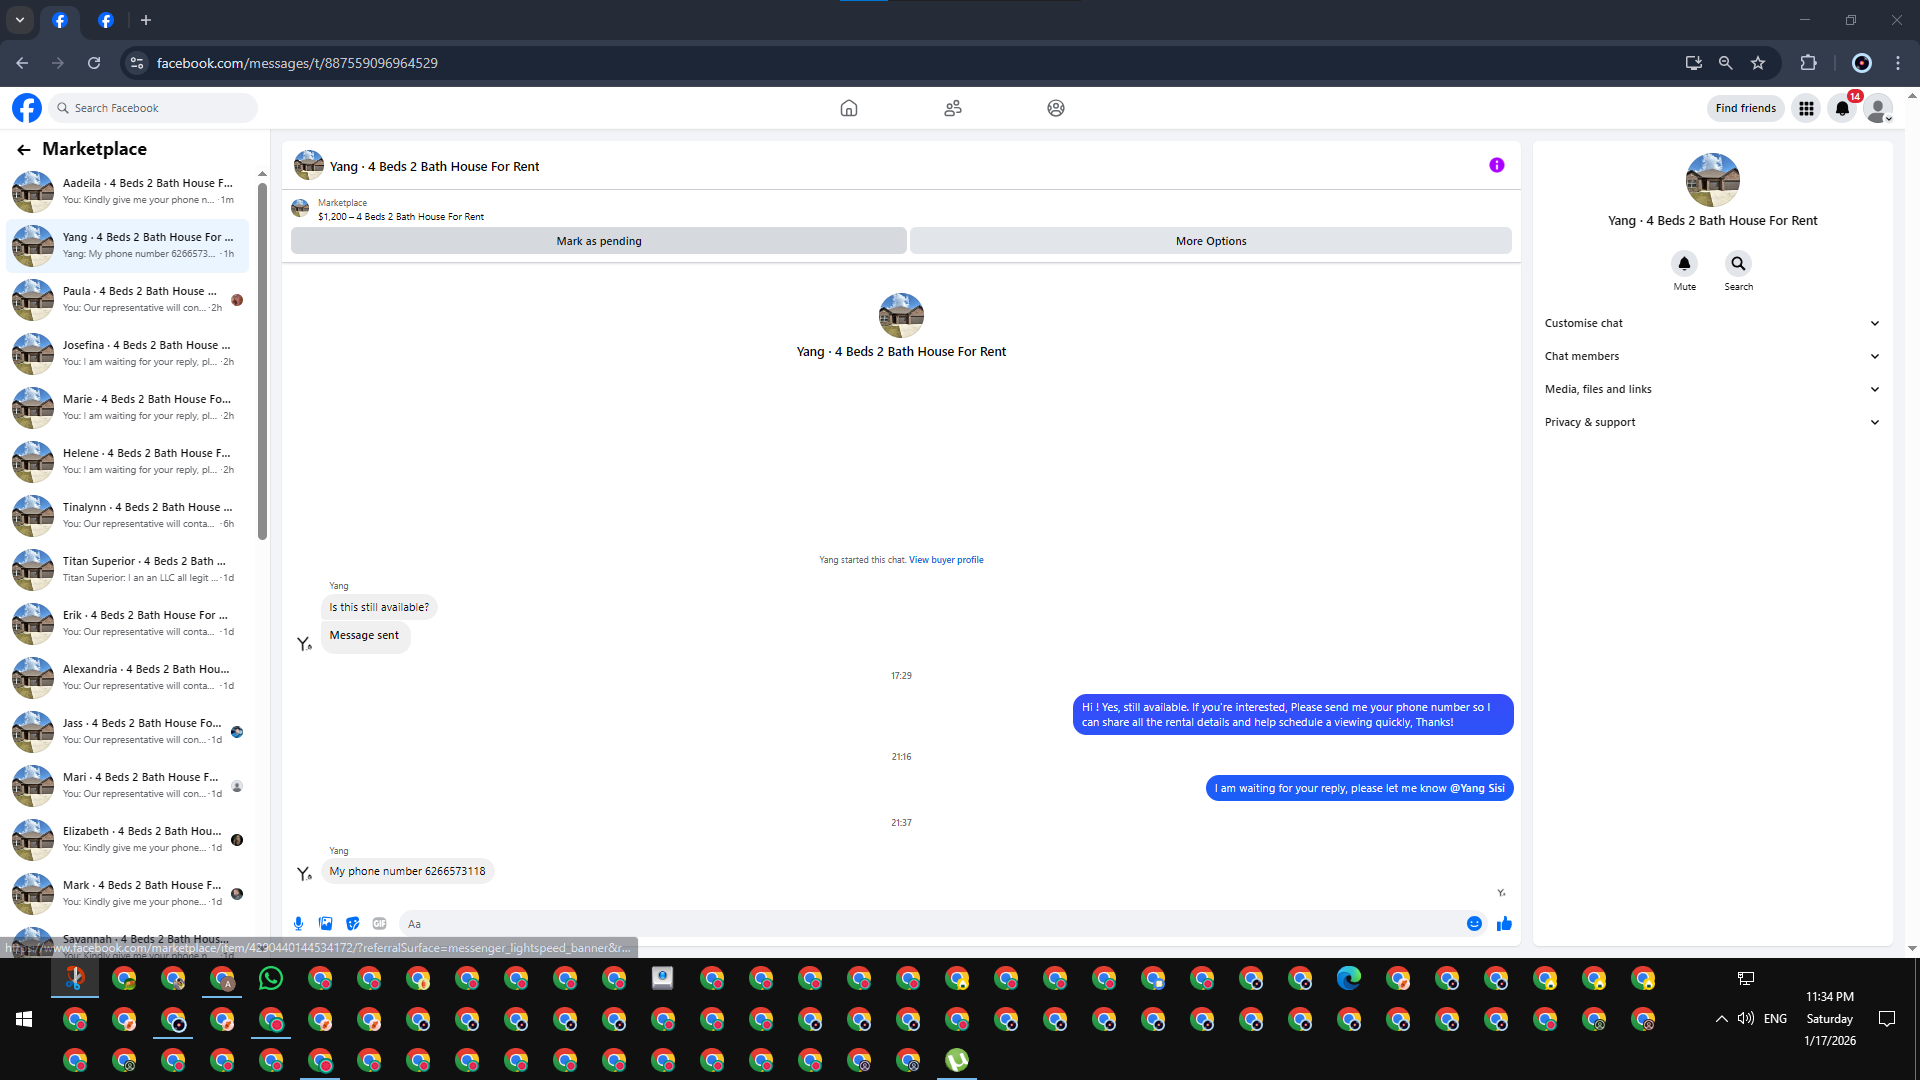Search in conversation using magnifier button

(x=1738, y=264)
